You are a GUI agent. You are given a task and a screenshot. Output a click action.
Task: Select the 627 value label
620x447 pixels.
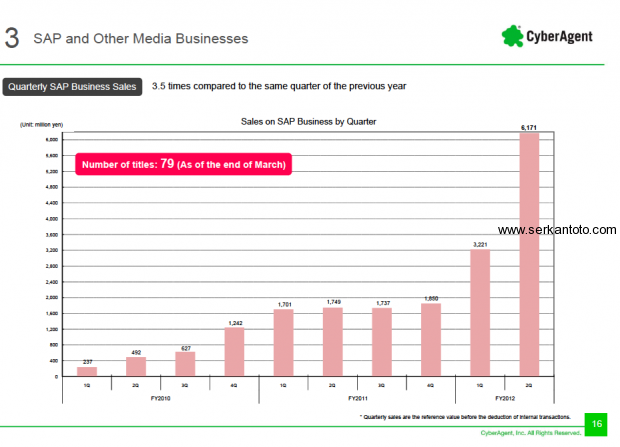pyautogui.click(x=186, y=348)
